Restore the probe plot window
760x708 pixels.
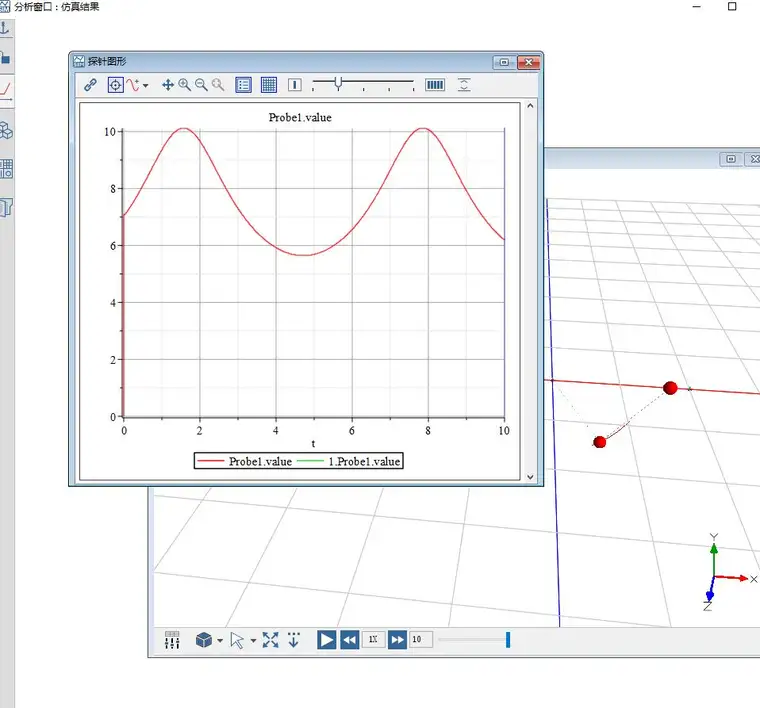click(504, 63)
